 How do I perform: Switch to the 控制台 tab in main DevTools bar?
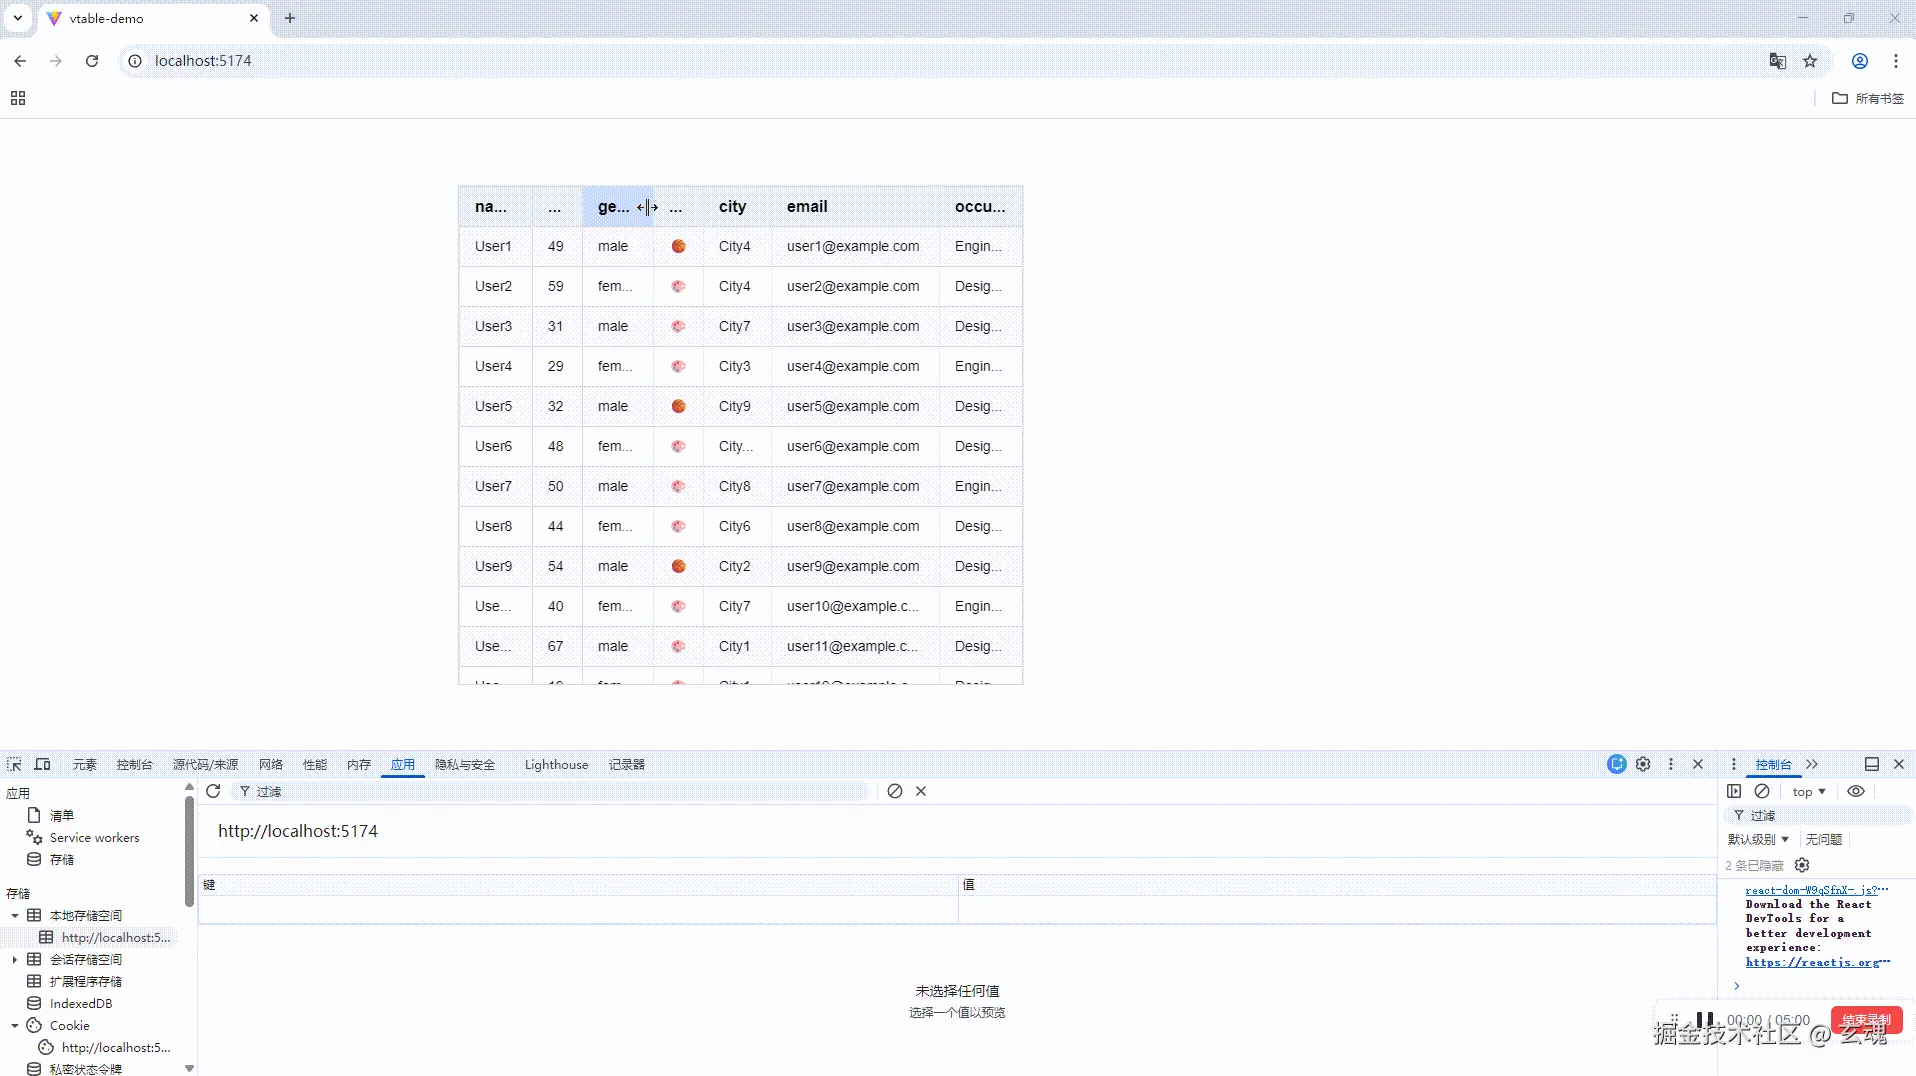pyautogui.click(x=135, y=764)
